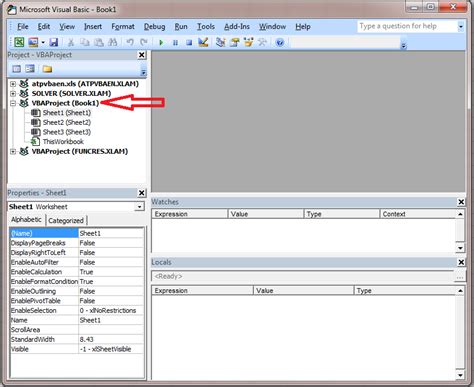Click the blue Help question mark icon
The height and width of the screenshot is (387, 474).
[280, 42]
